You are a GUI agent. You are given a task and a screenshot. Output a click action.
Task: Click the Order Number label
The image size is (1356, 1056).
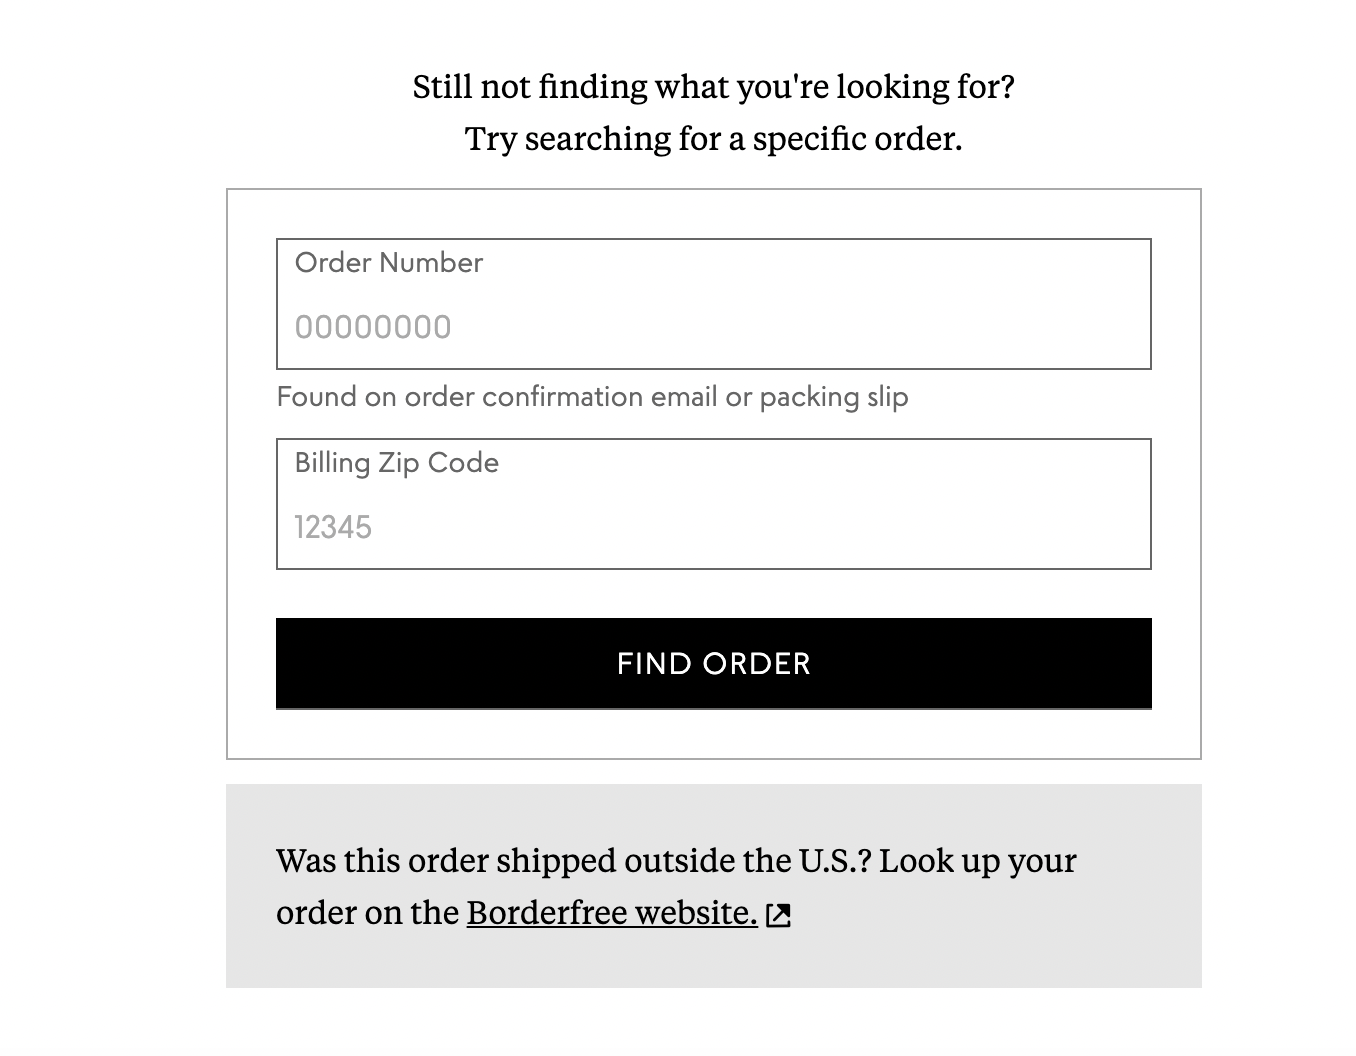click(x=389, y=262)
